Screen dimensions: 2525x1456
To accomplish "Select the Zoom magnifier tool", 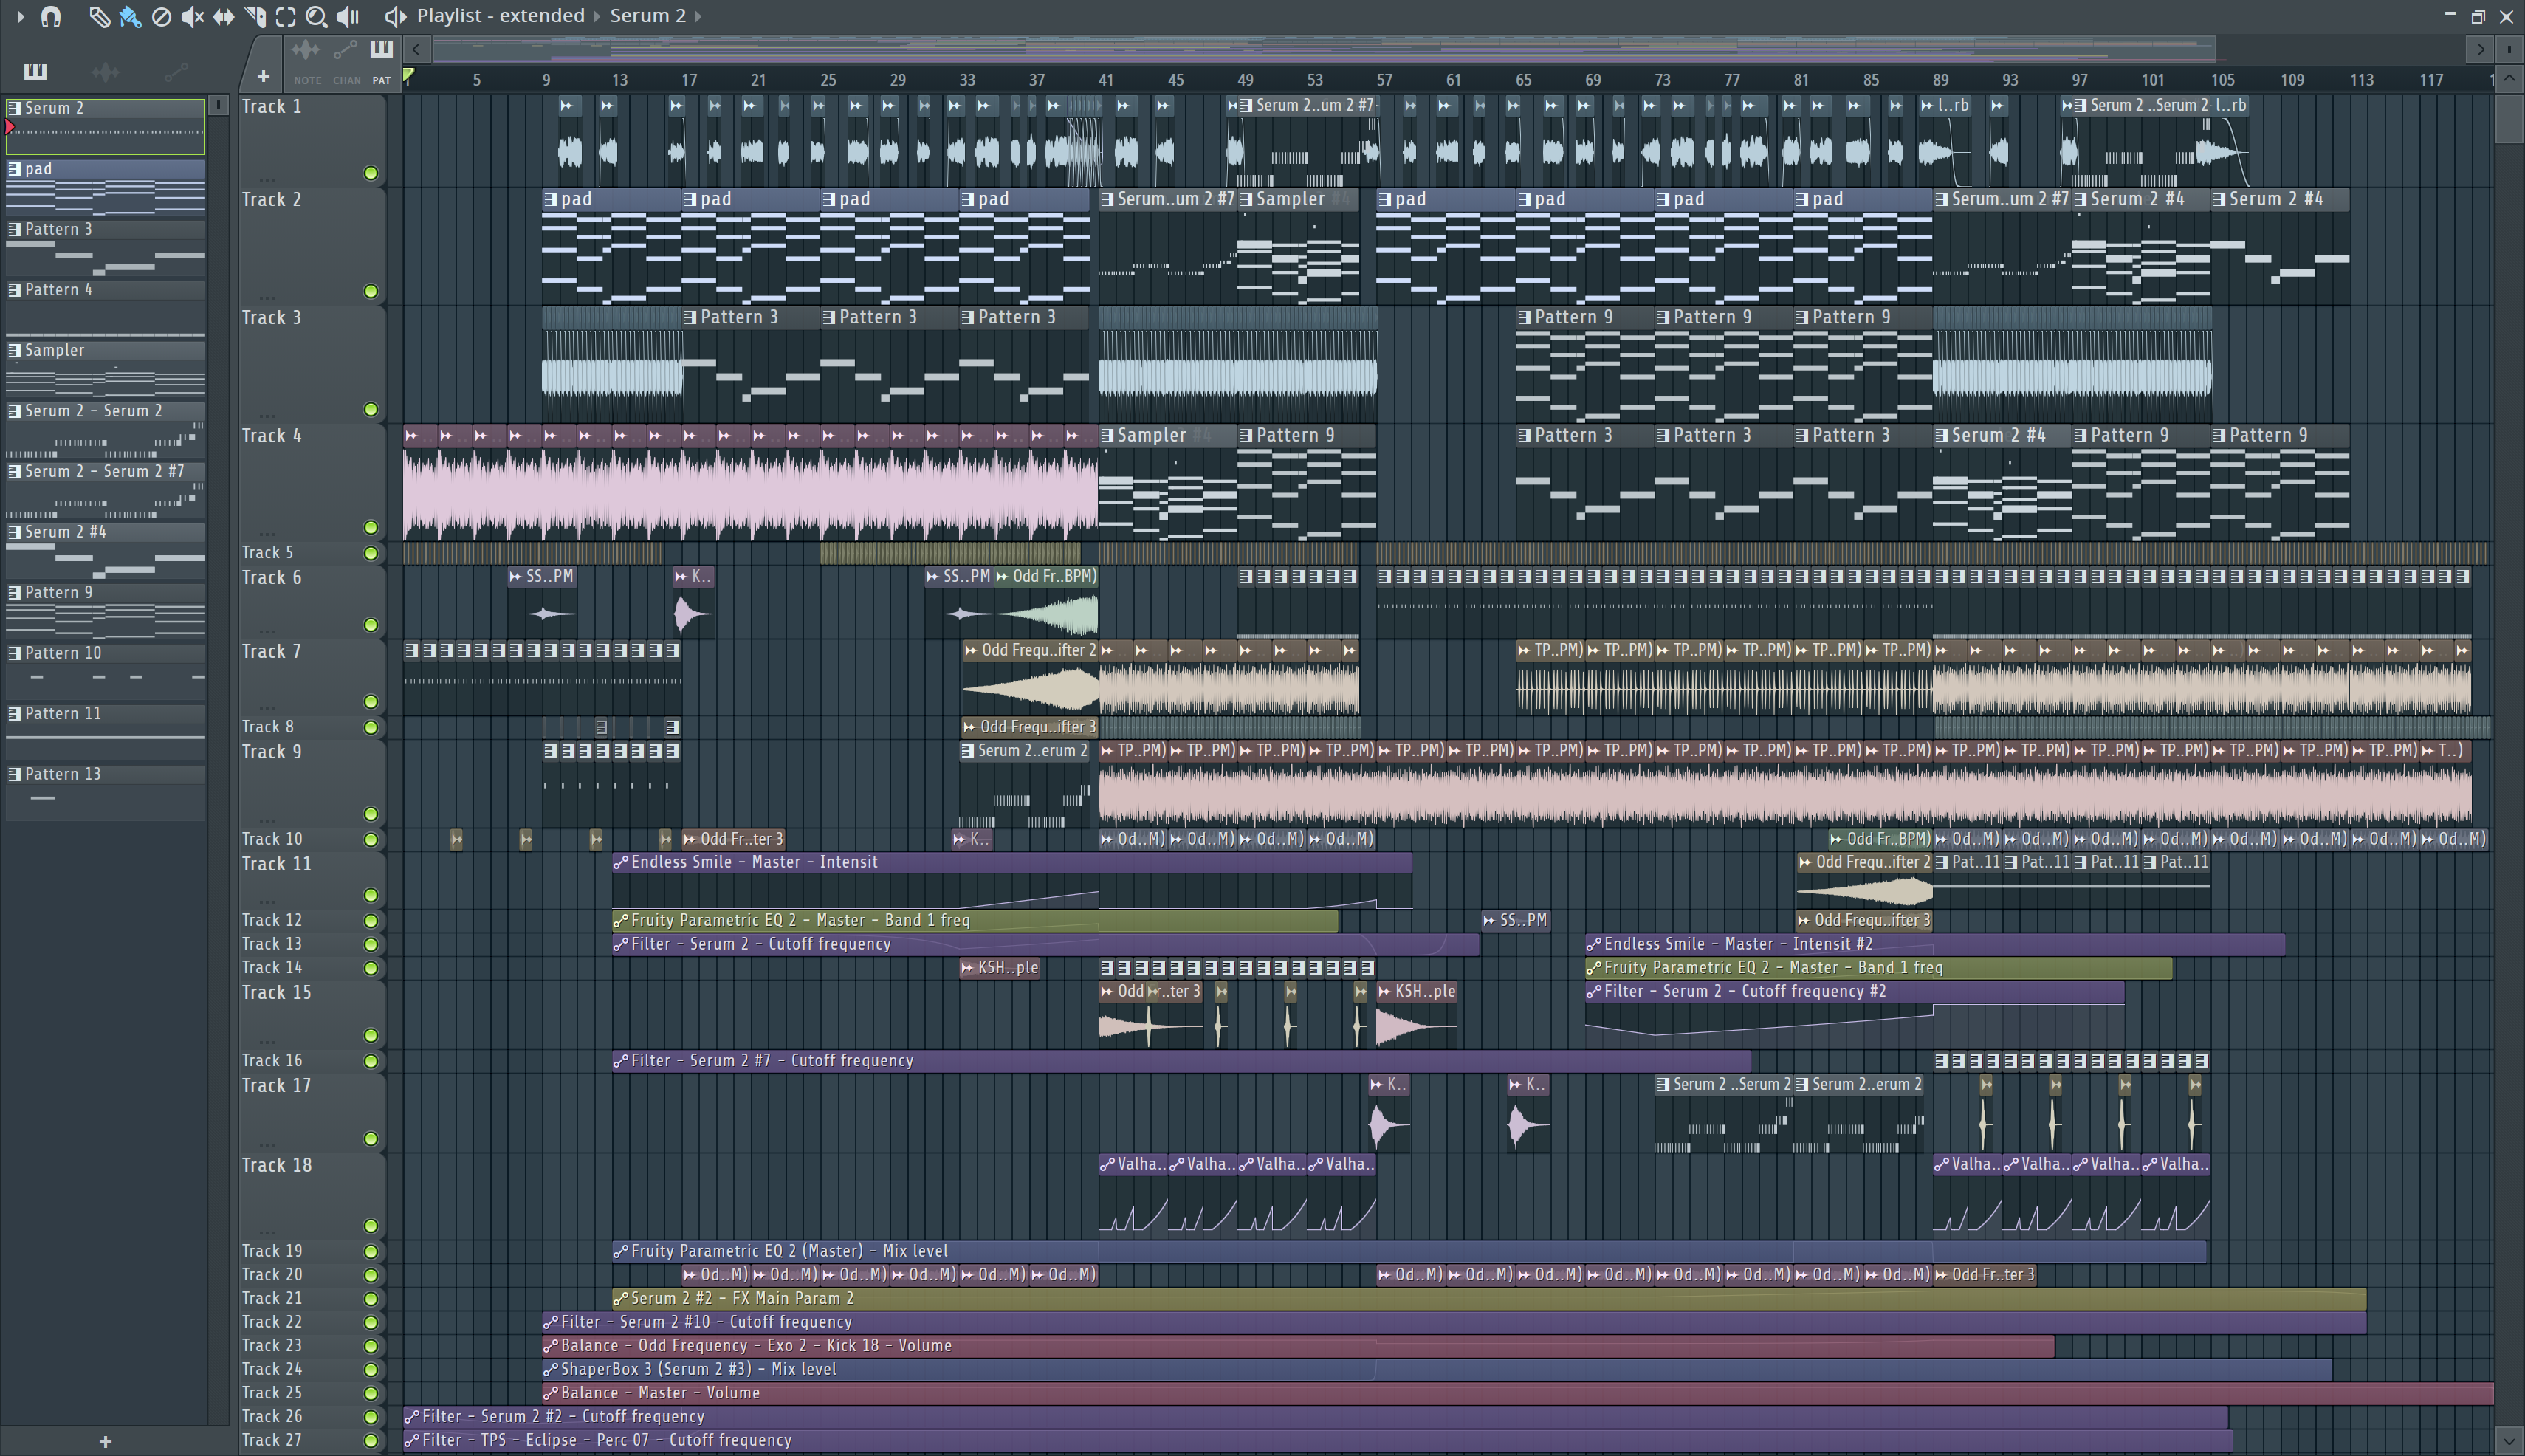I will click(x=316, y=16).
